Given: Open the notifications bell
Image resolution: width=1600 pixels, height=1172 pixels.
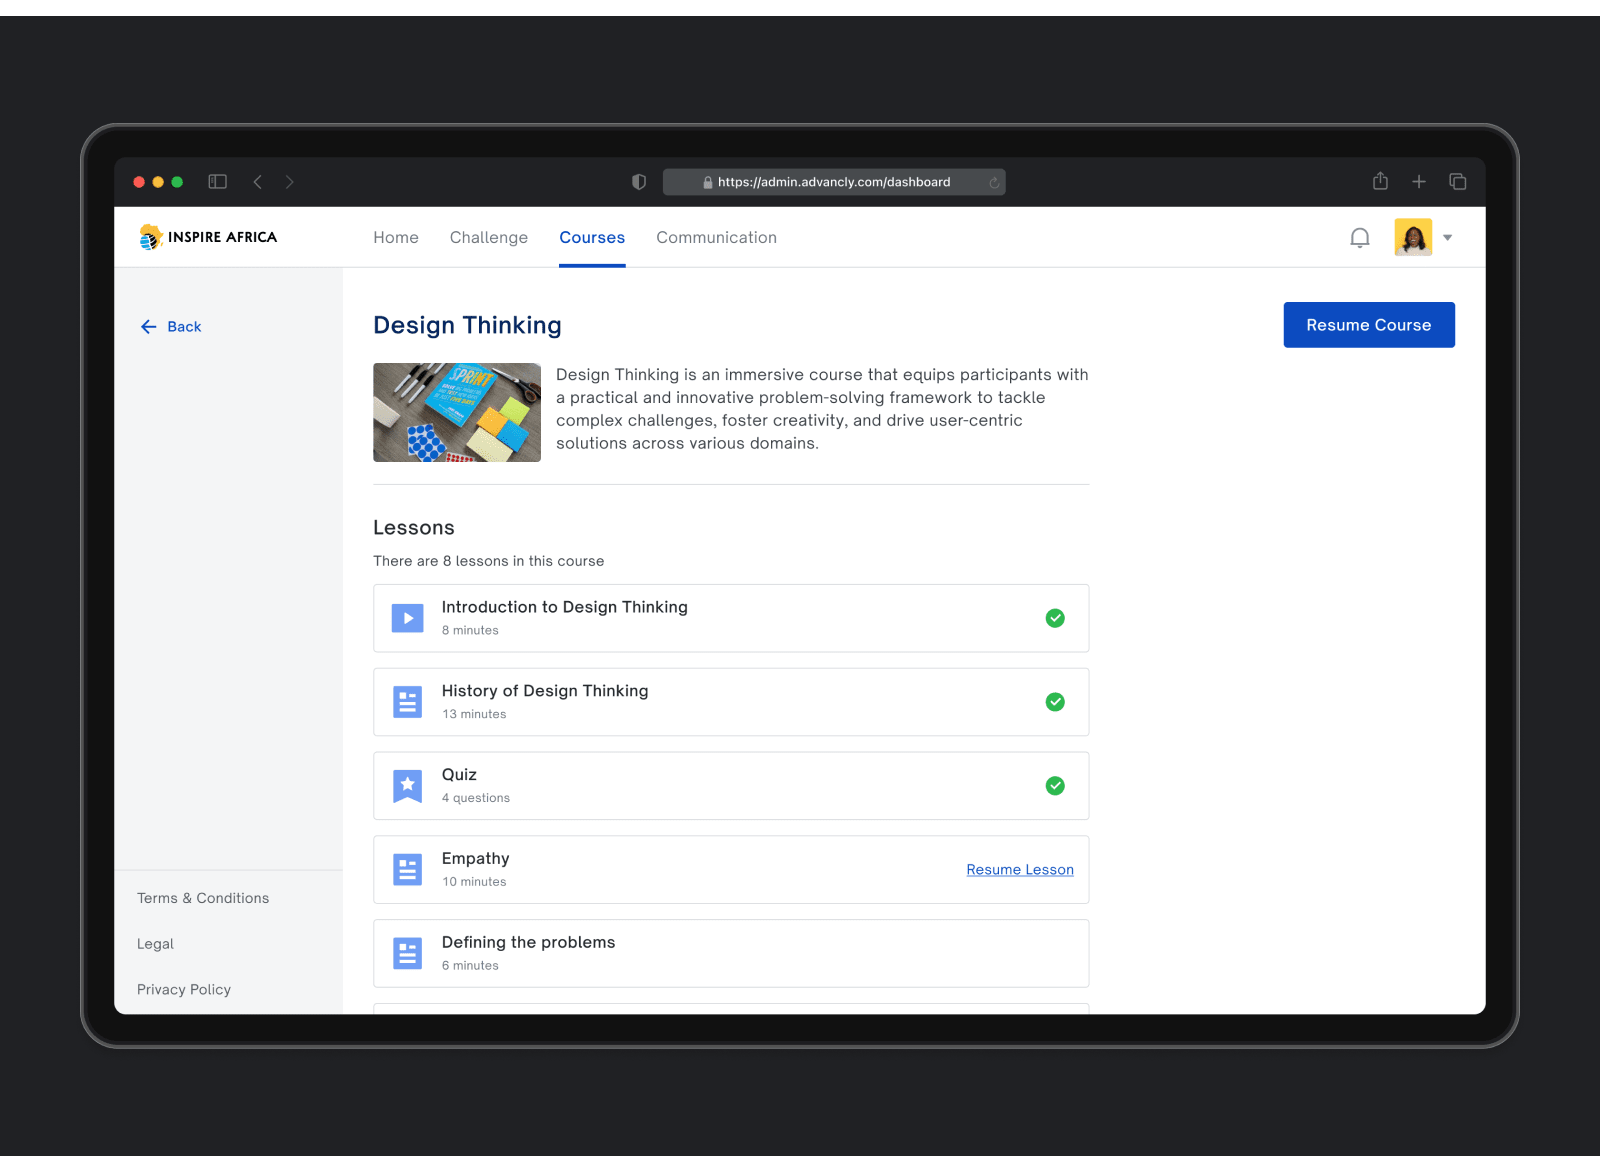Looking at the screenshot, I should [x=1359, y=238].
